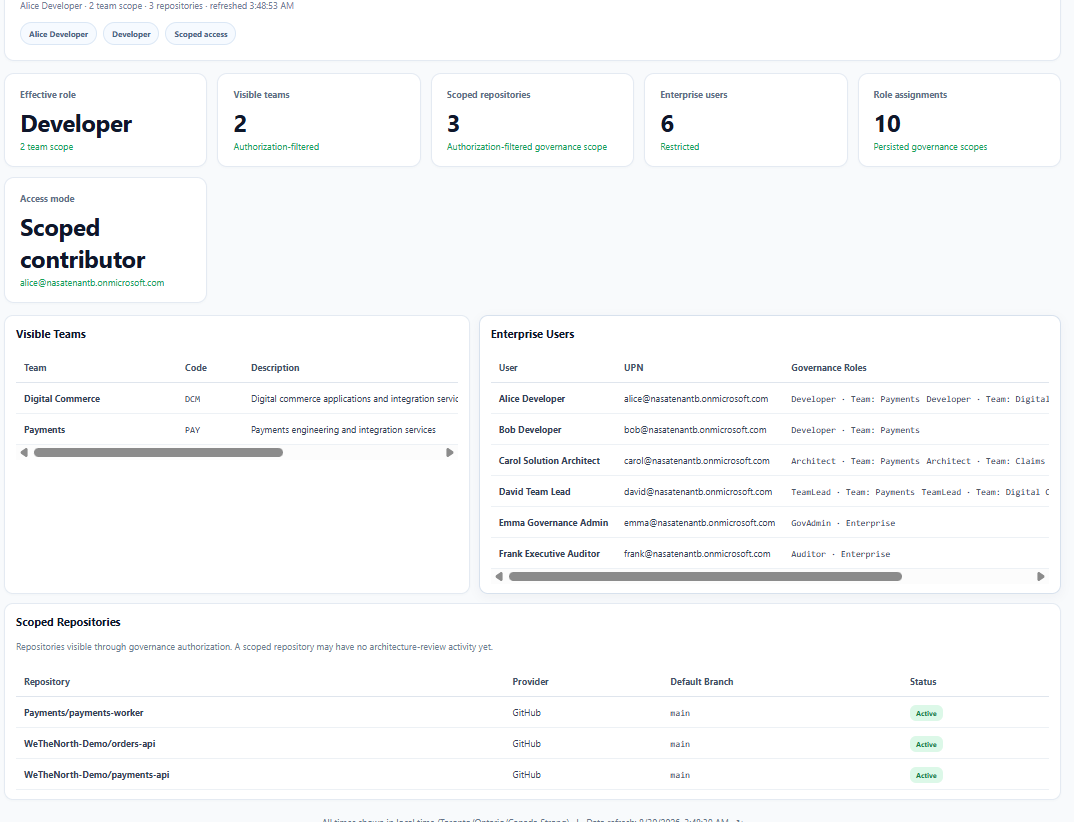Image resolution: width=1074 pixels, height=822 pixels.
Task: Click Active badge for orders-api
Action: (x=926, y=744)
